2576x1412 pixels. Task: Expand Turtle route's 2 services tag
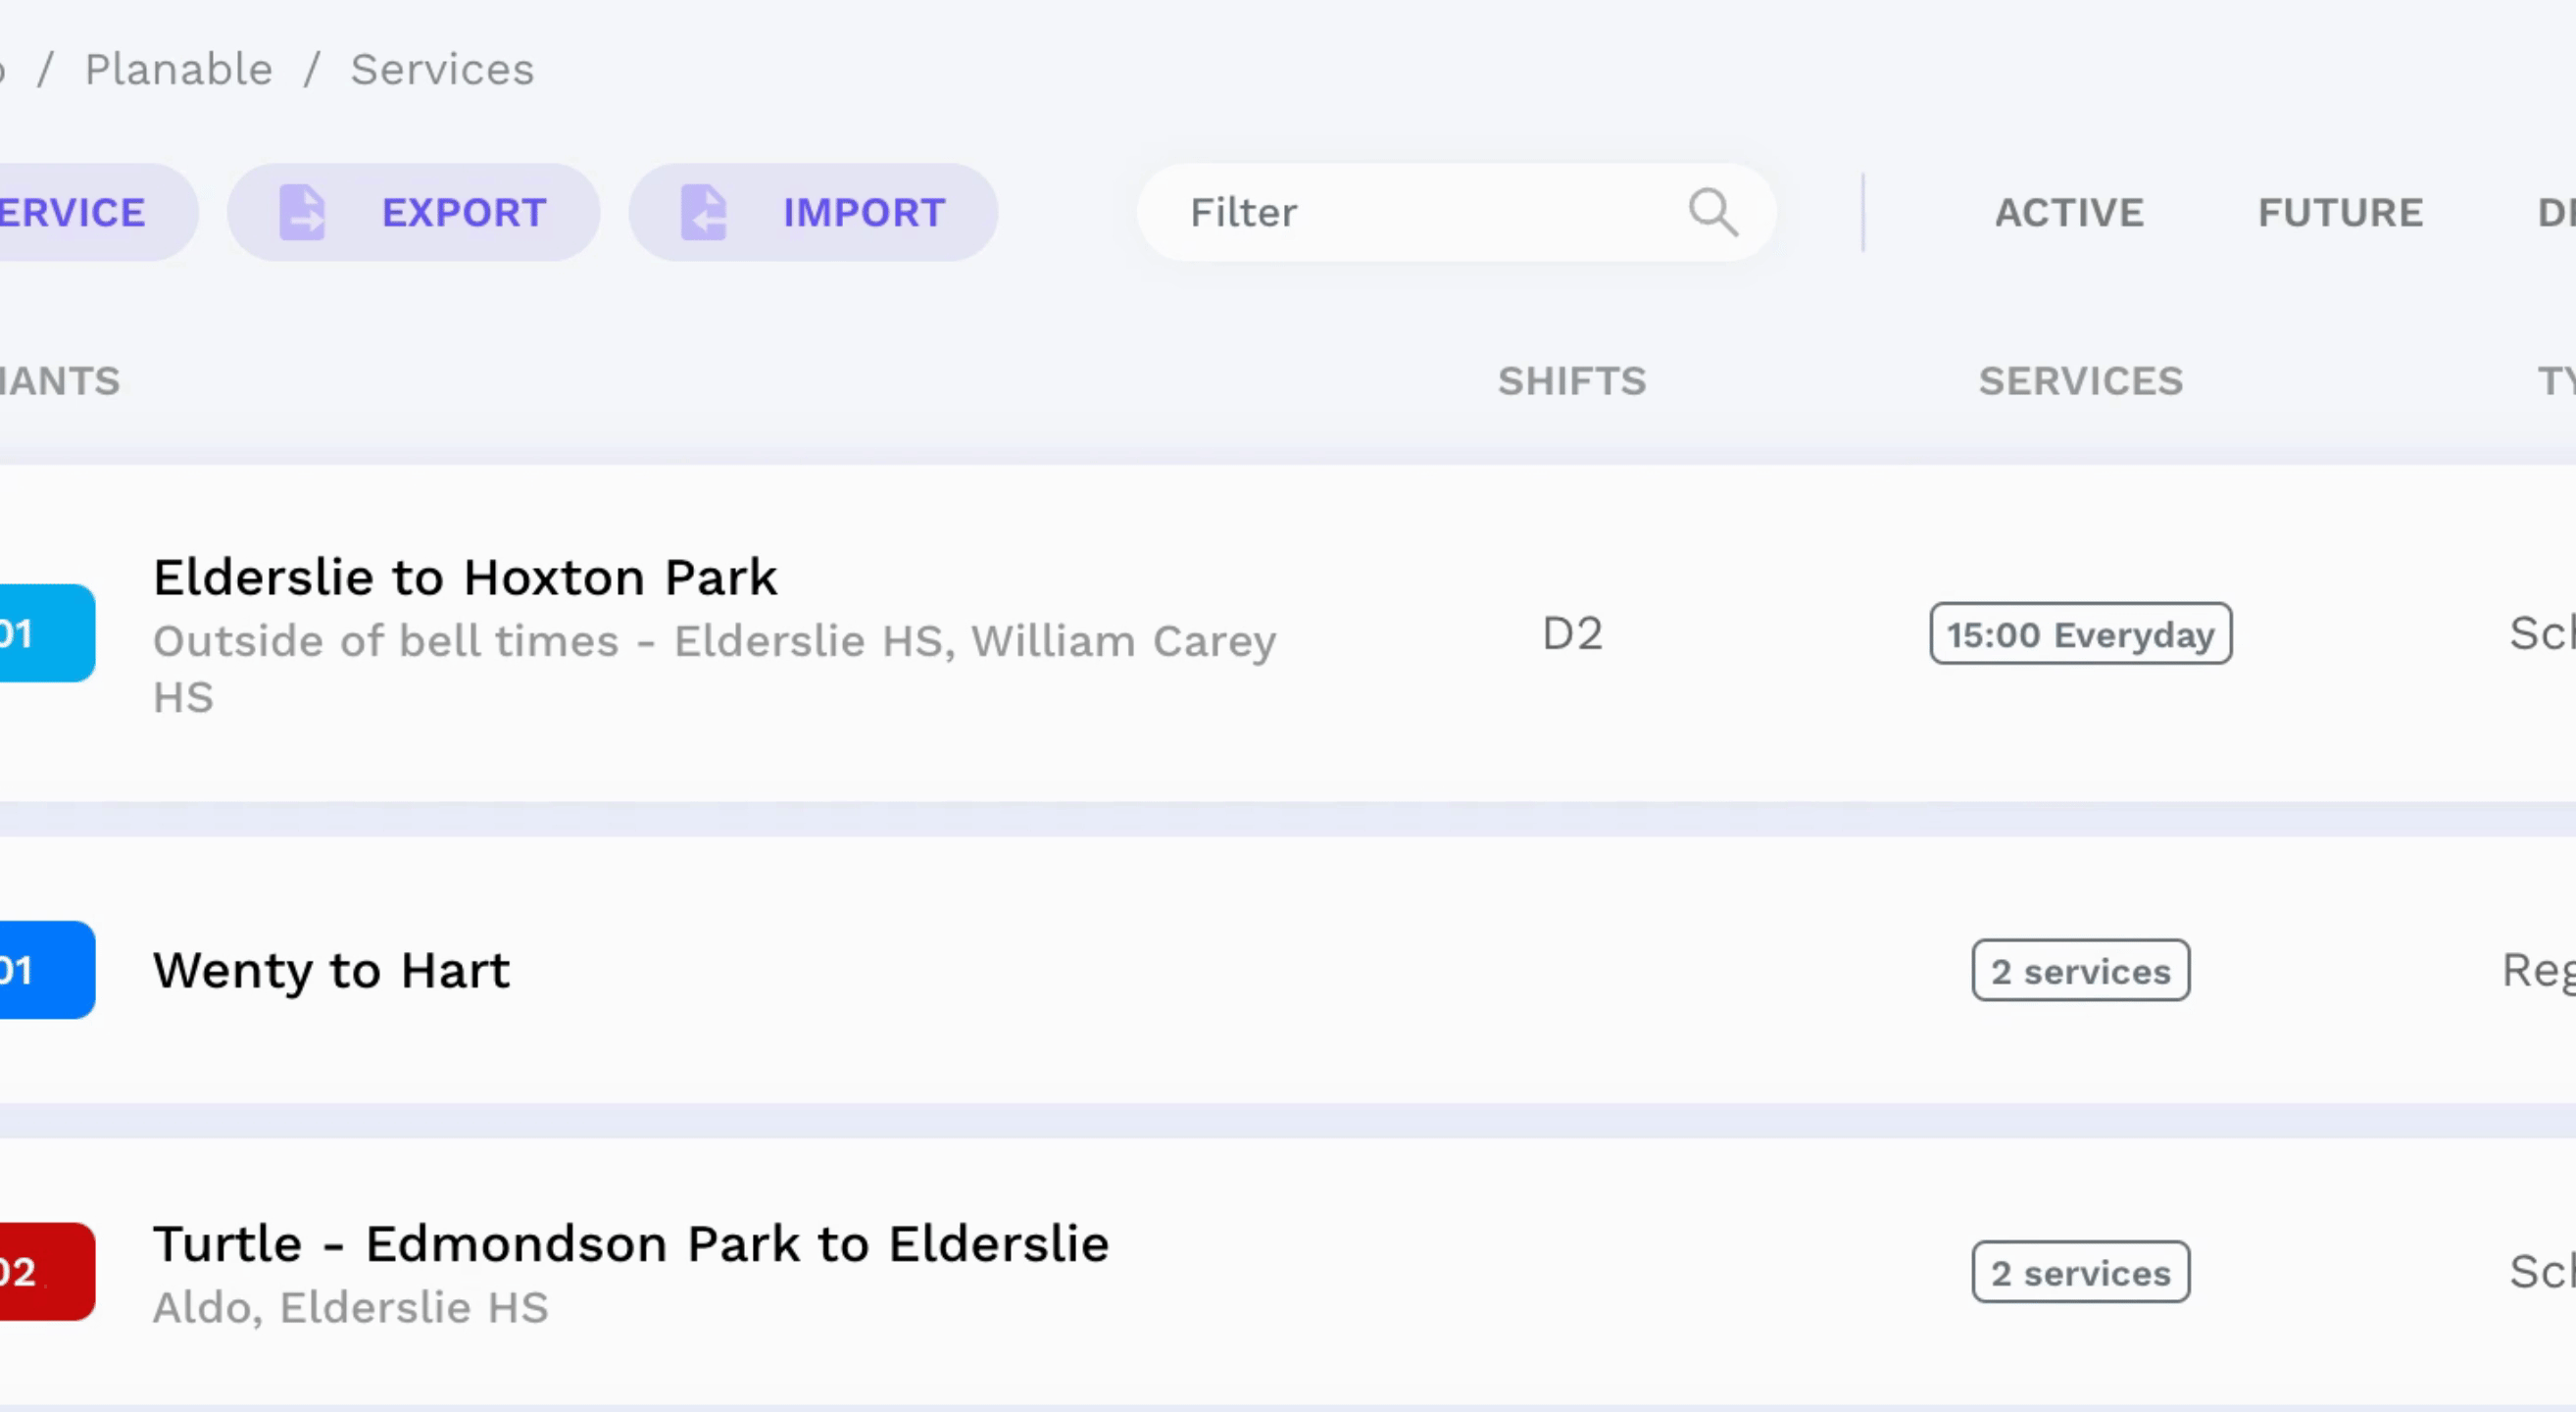pos(2080,1272)
